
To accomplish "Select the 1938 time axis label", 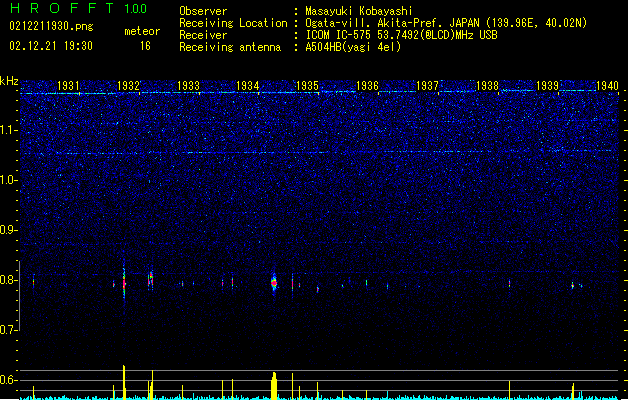I will point(487,86).
